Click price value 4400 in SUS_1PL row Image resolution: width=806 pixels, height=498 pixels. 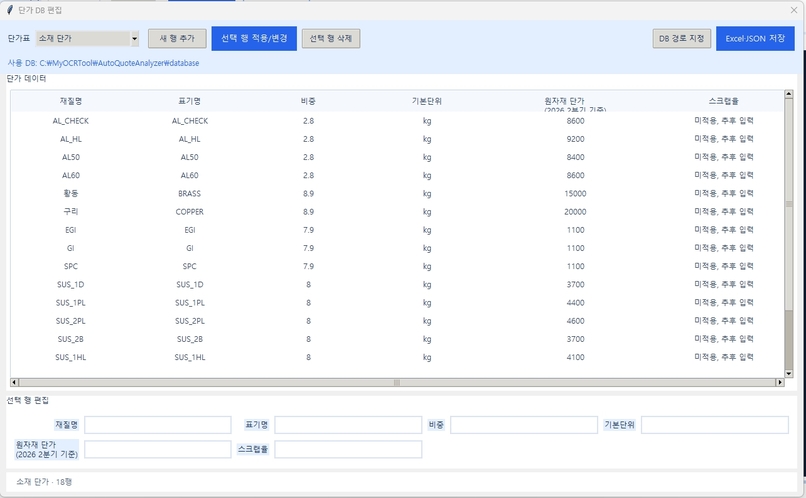click(575, 303)
